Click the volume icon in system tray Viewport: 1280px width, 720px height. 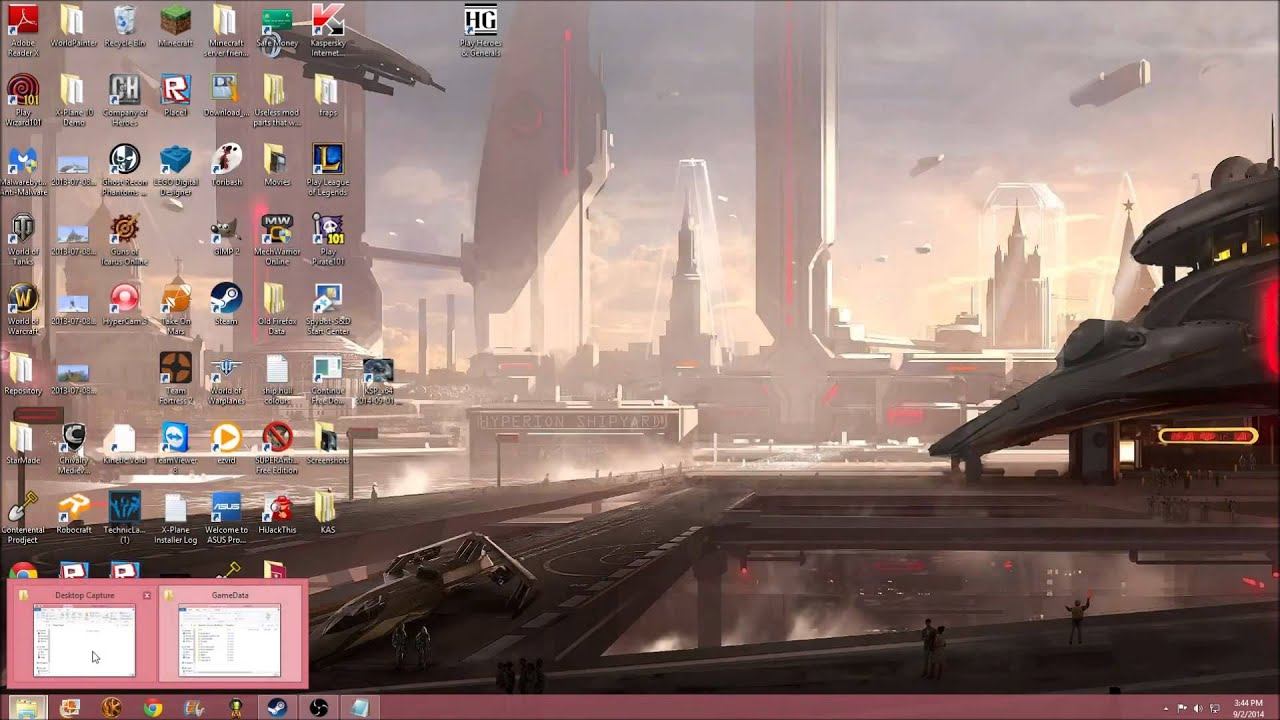tap(1197, 708)
